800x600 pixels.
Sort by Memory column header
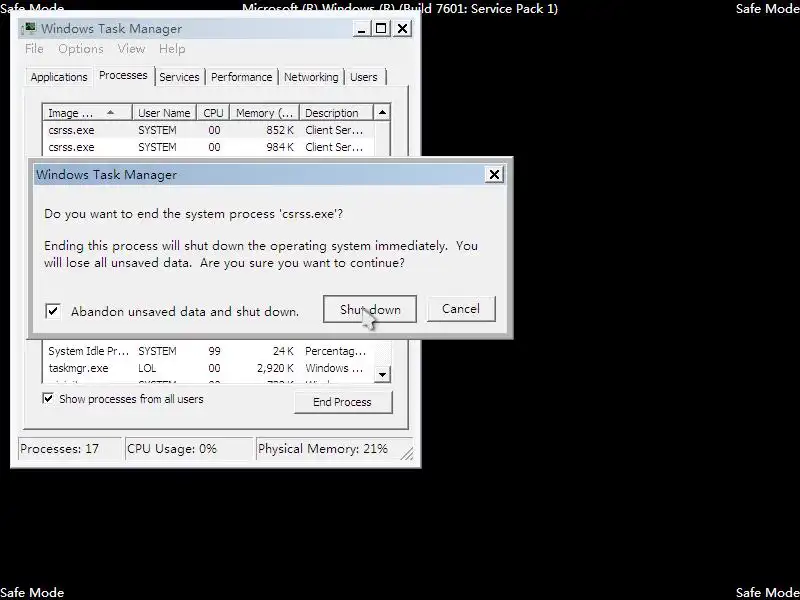click(264, 113)
